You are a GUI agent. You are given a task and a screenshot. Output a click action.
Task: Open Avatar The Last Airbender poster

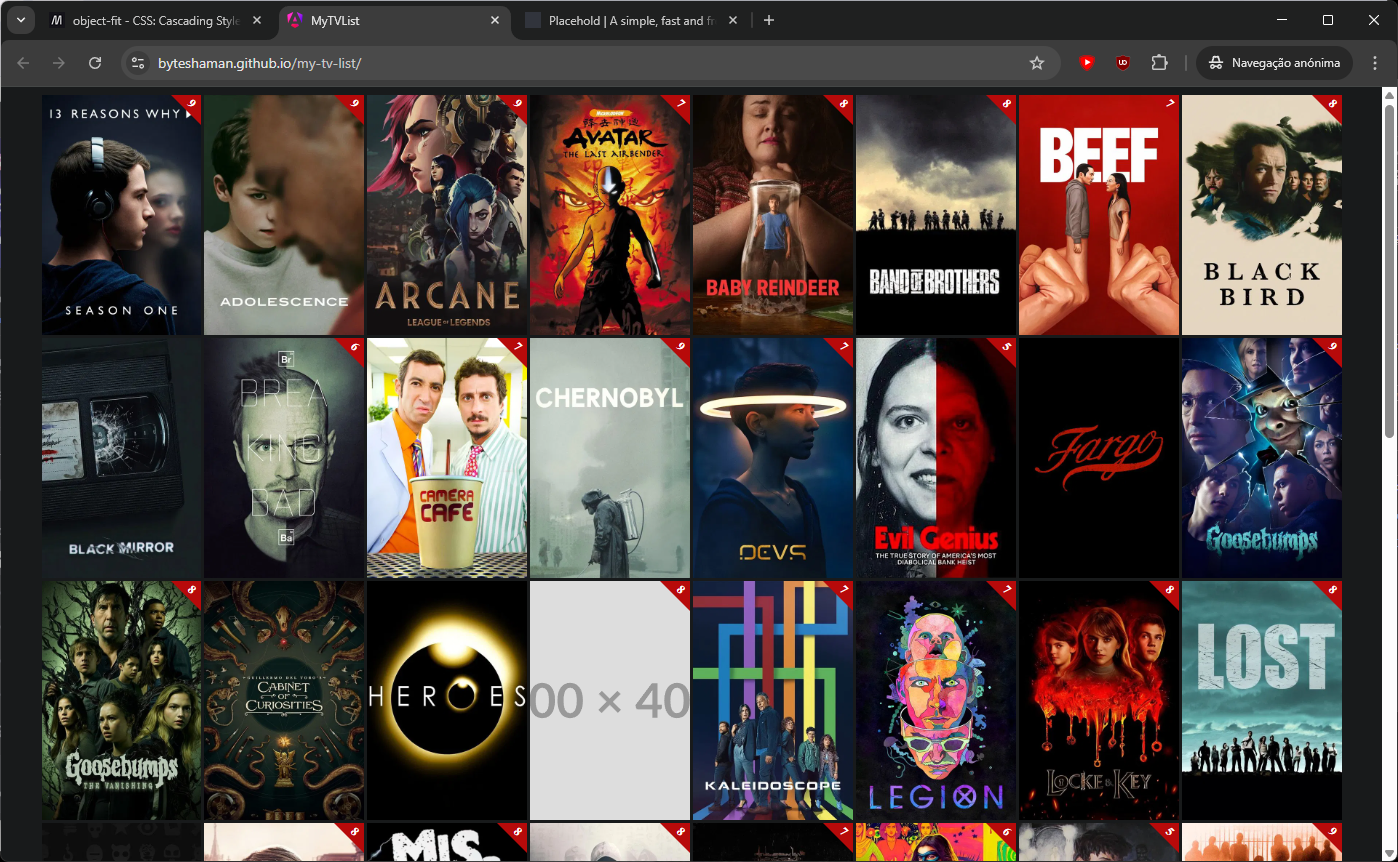point(610,215)
